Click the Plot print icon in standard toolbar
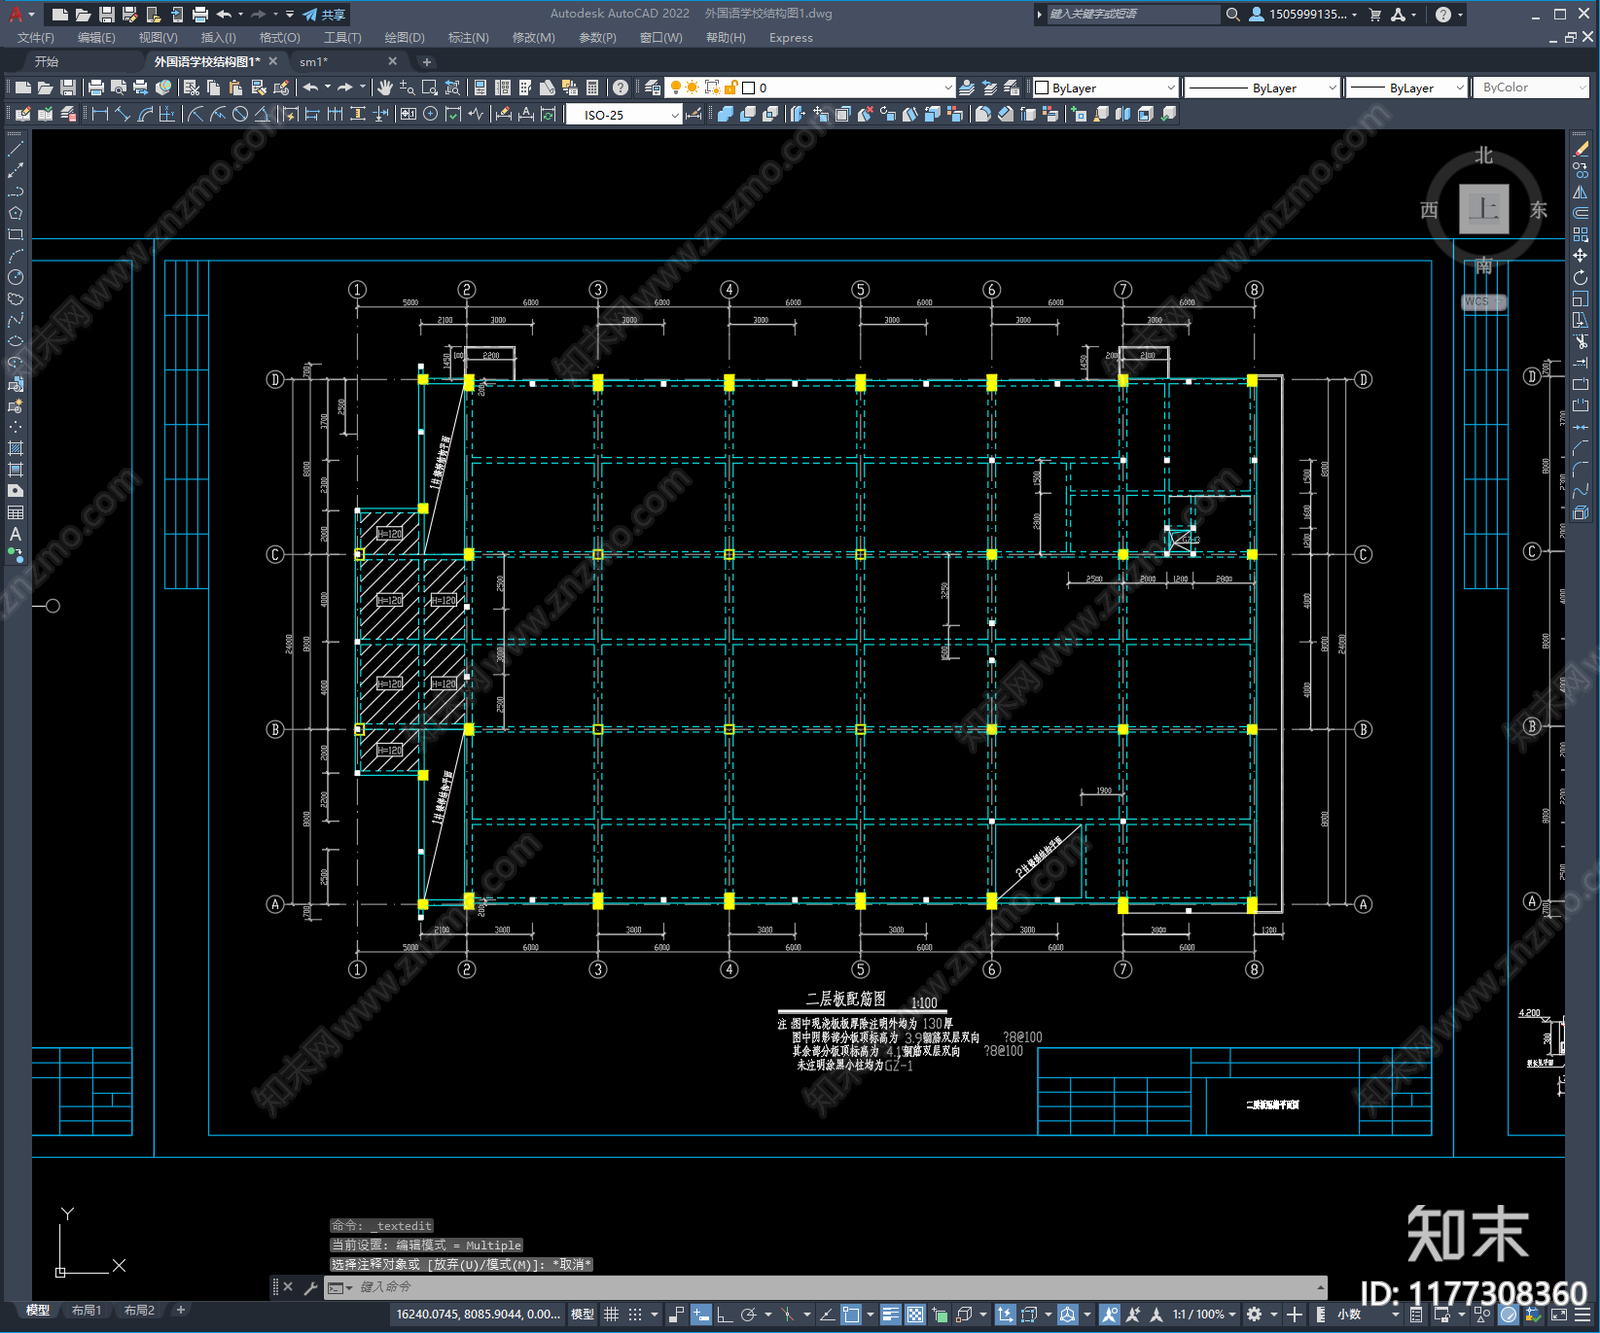Screen dimensions: 1600x1333 click(x=96, y=88)
